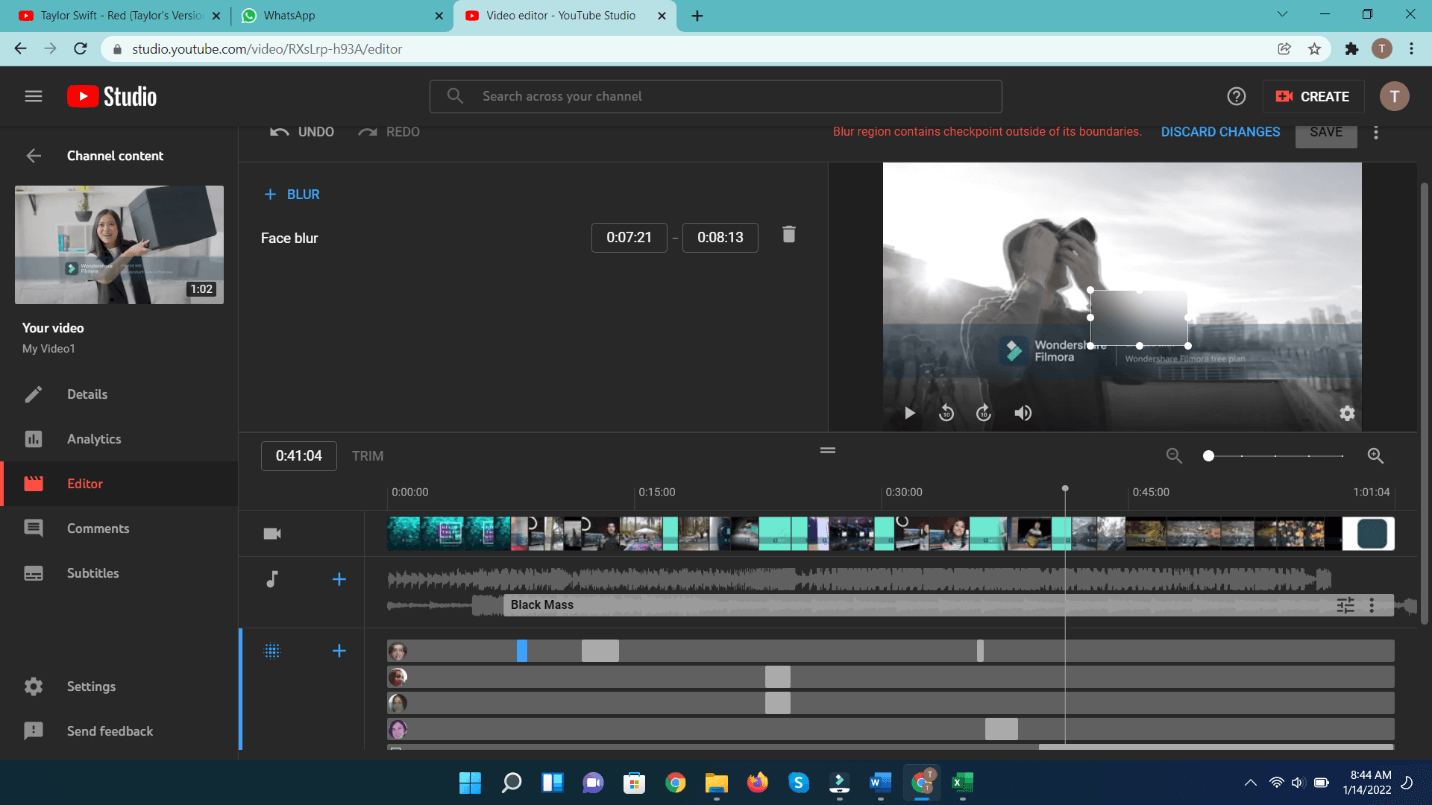
Task: Open Excel from the taskbar
Action: [x=962, y=782]
